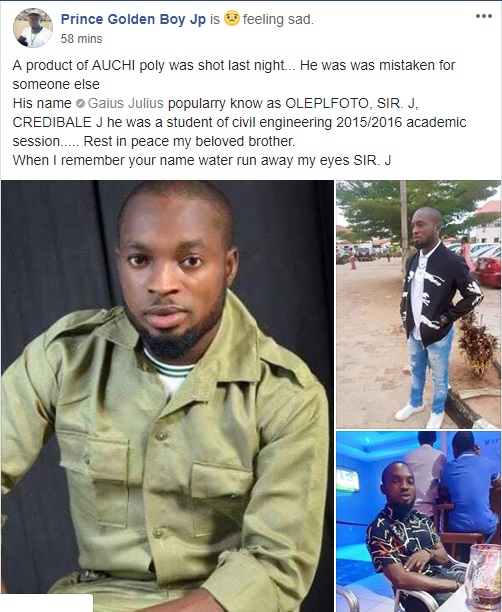Click the 'Rest in peace my beloved brother' sentence

189,141
